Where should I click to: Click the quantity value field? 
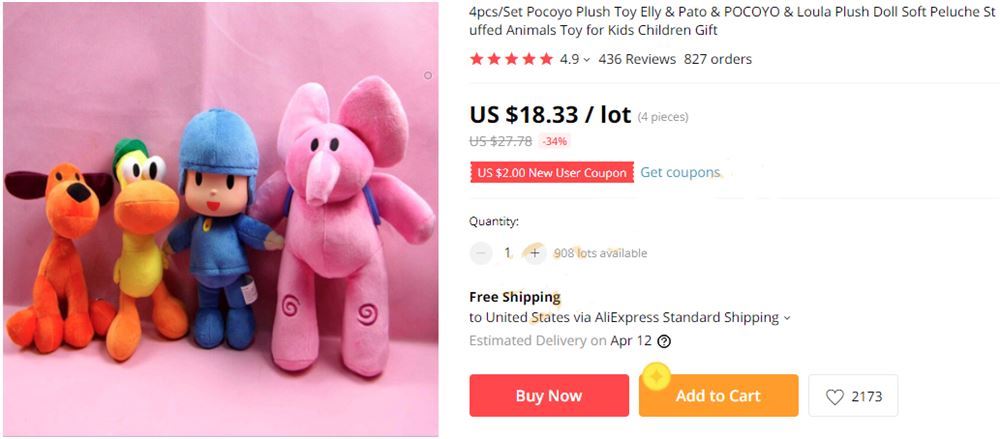click(x=508, y=253)
